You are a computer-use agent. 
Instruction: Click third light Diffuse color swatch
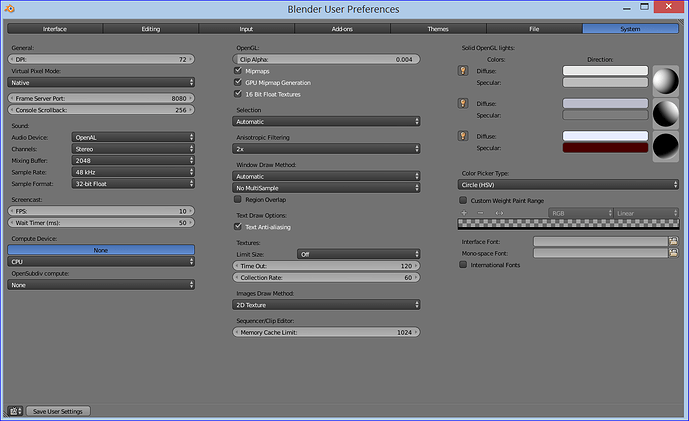coord(605,136)
